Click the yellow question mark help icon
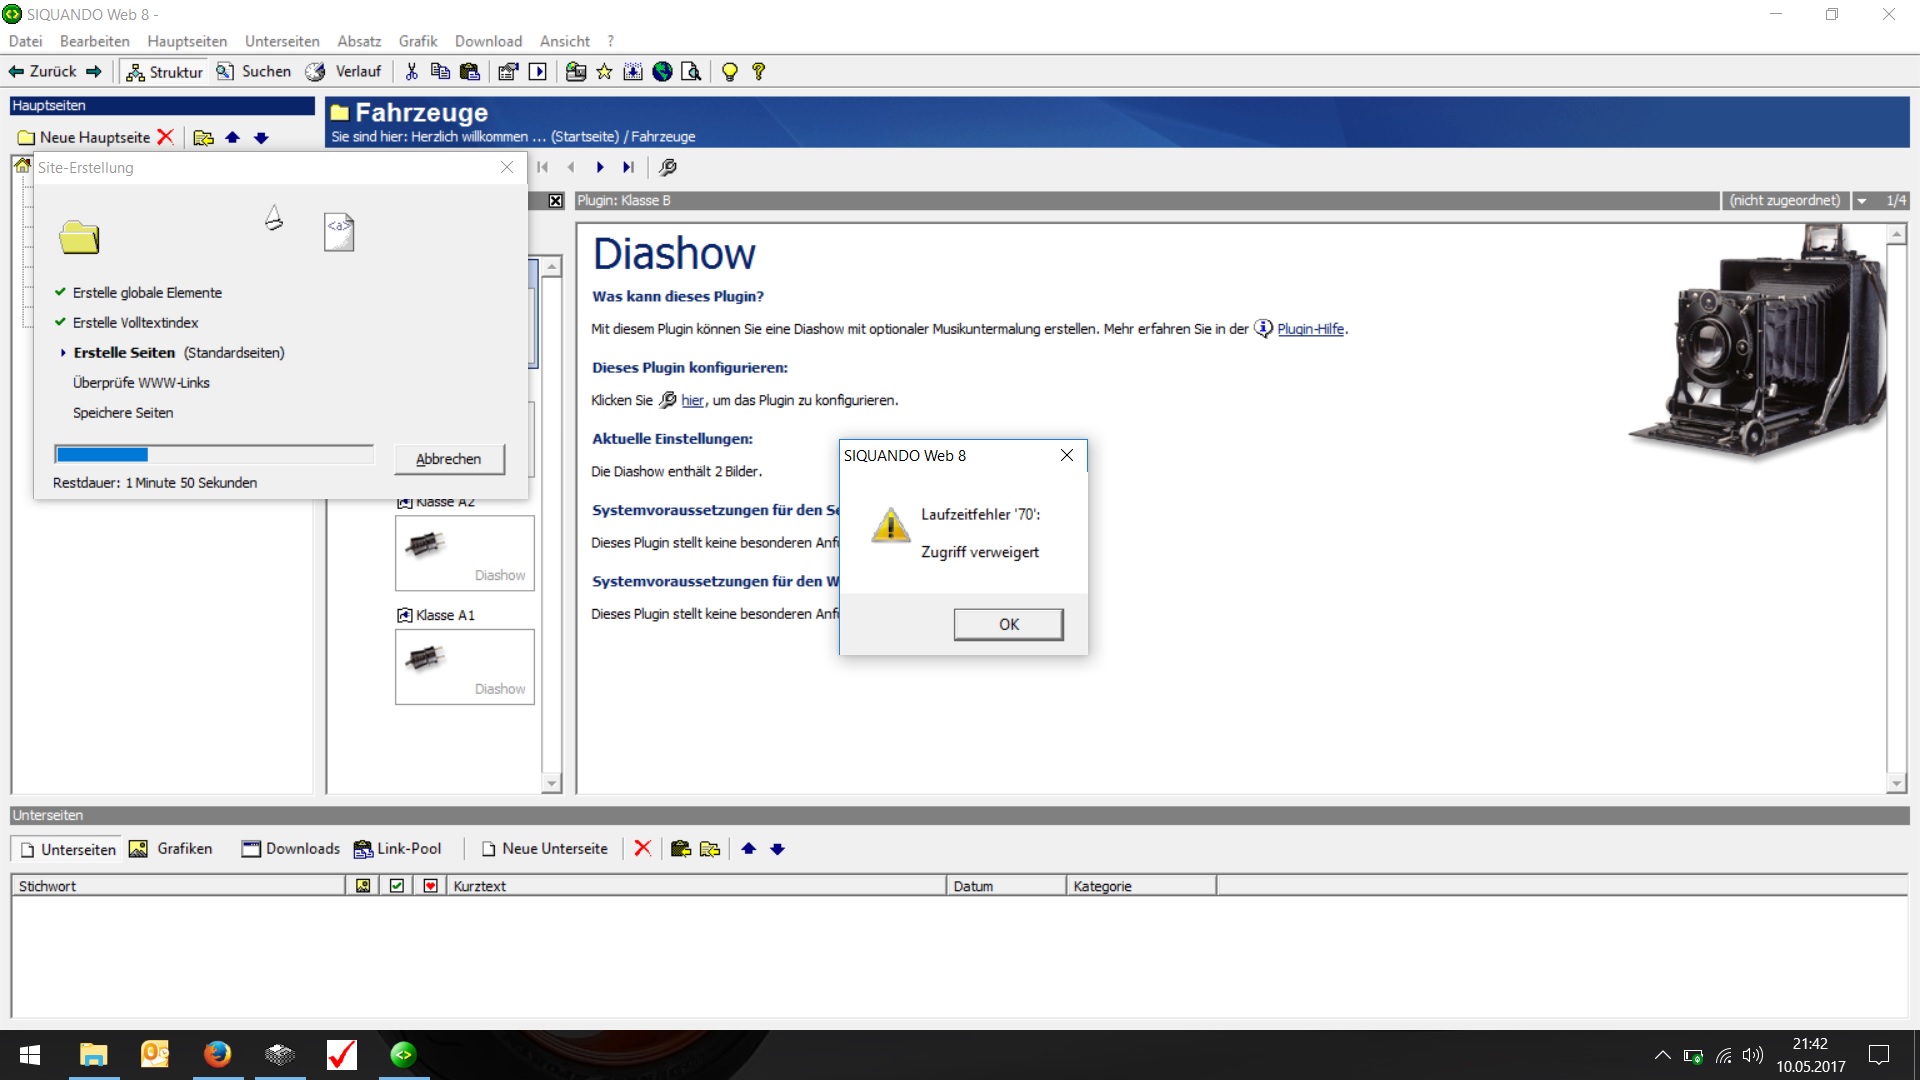Image resolution: width=1920 pixels, height=1080 pixels. pos(759,71)
